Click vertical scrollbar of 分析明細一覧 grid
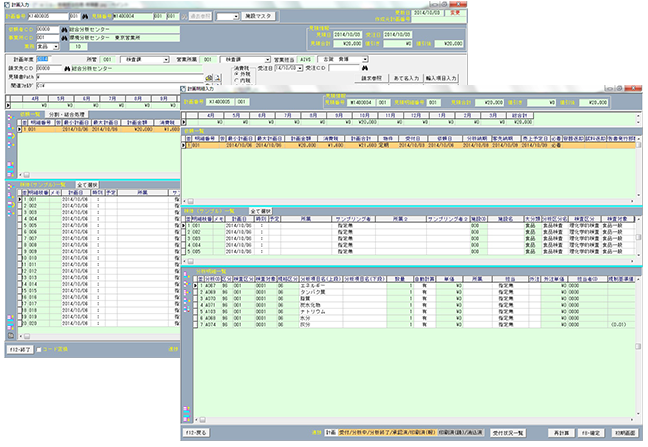Screen dimensions: 648x447 click(638, 349)
